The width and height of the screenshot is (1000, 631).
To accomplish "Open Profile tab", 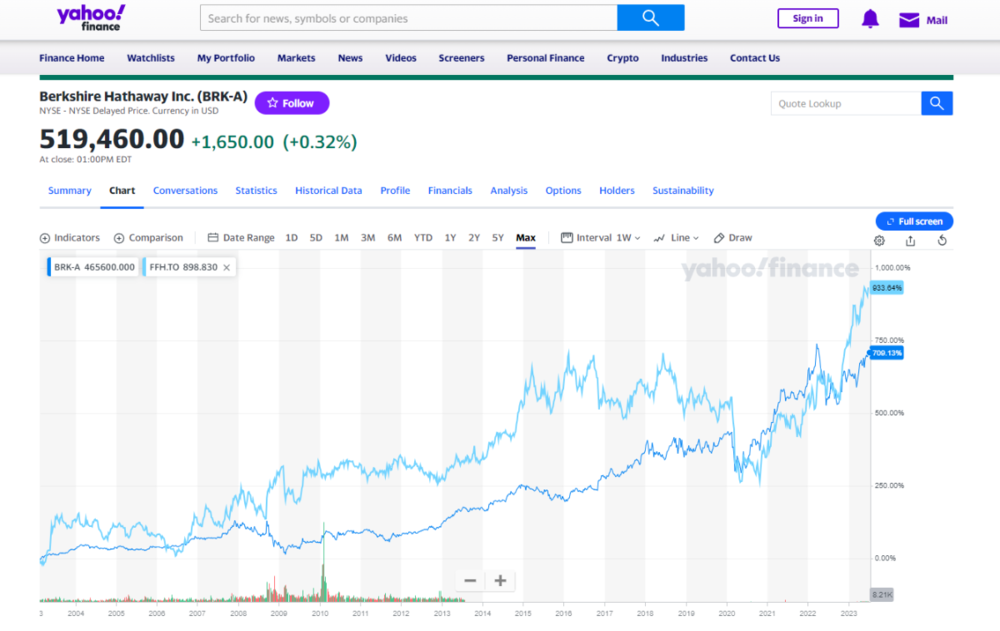I will pos(395,190).
